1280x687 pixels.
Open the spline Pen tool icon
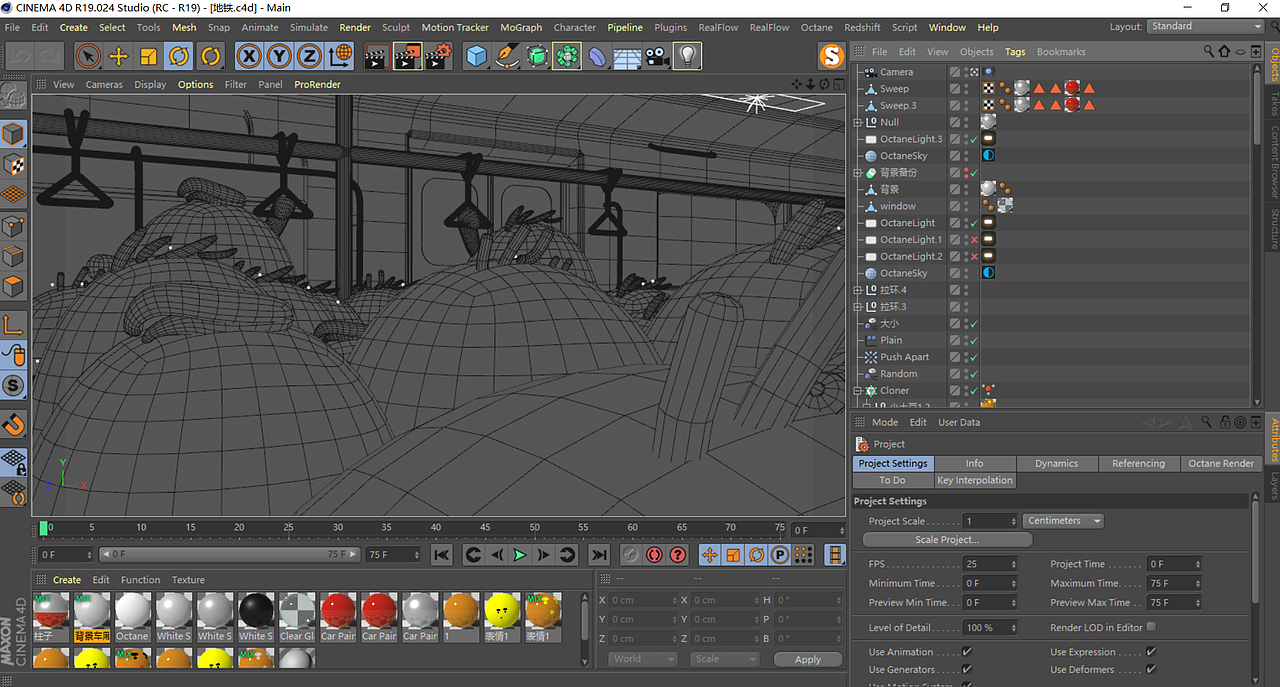(x=507, y=56)
